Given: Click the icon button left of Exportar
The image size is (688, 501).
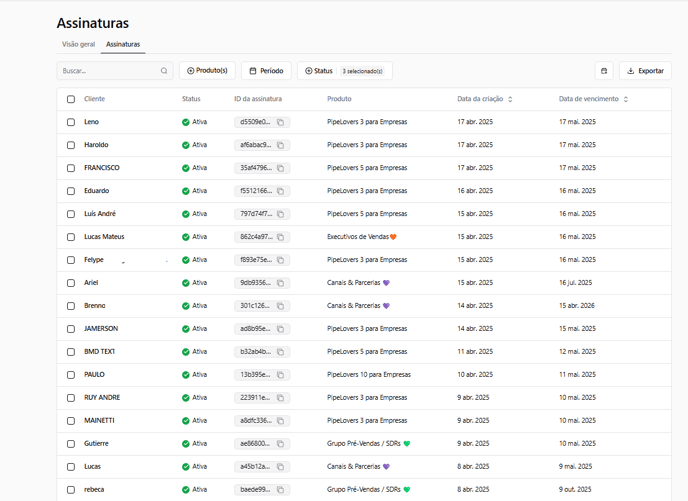Looking at the screenshot, I should click(x=604, y=71).
